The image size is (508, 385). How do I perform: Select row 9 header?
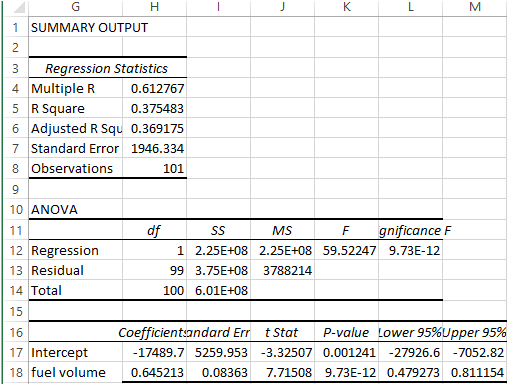pyautogui.click(x=15, y=189)
